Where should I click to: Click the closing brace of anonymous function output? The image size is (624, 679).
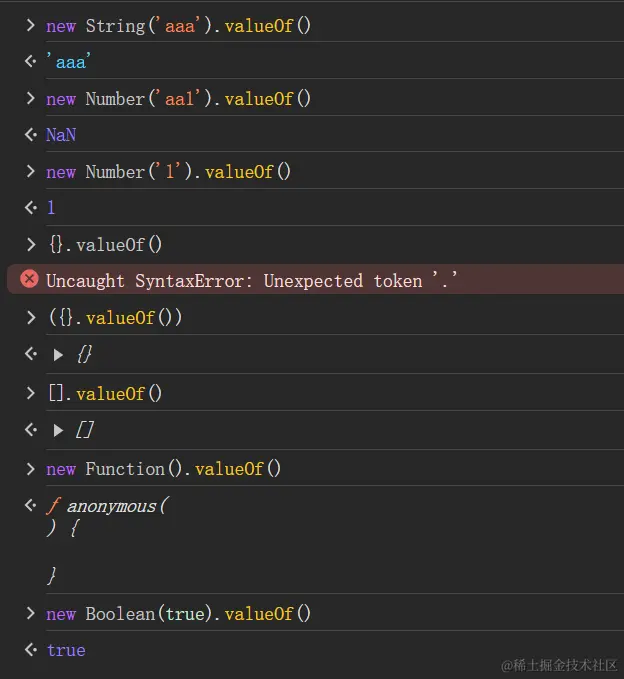coord(52,576)
